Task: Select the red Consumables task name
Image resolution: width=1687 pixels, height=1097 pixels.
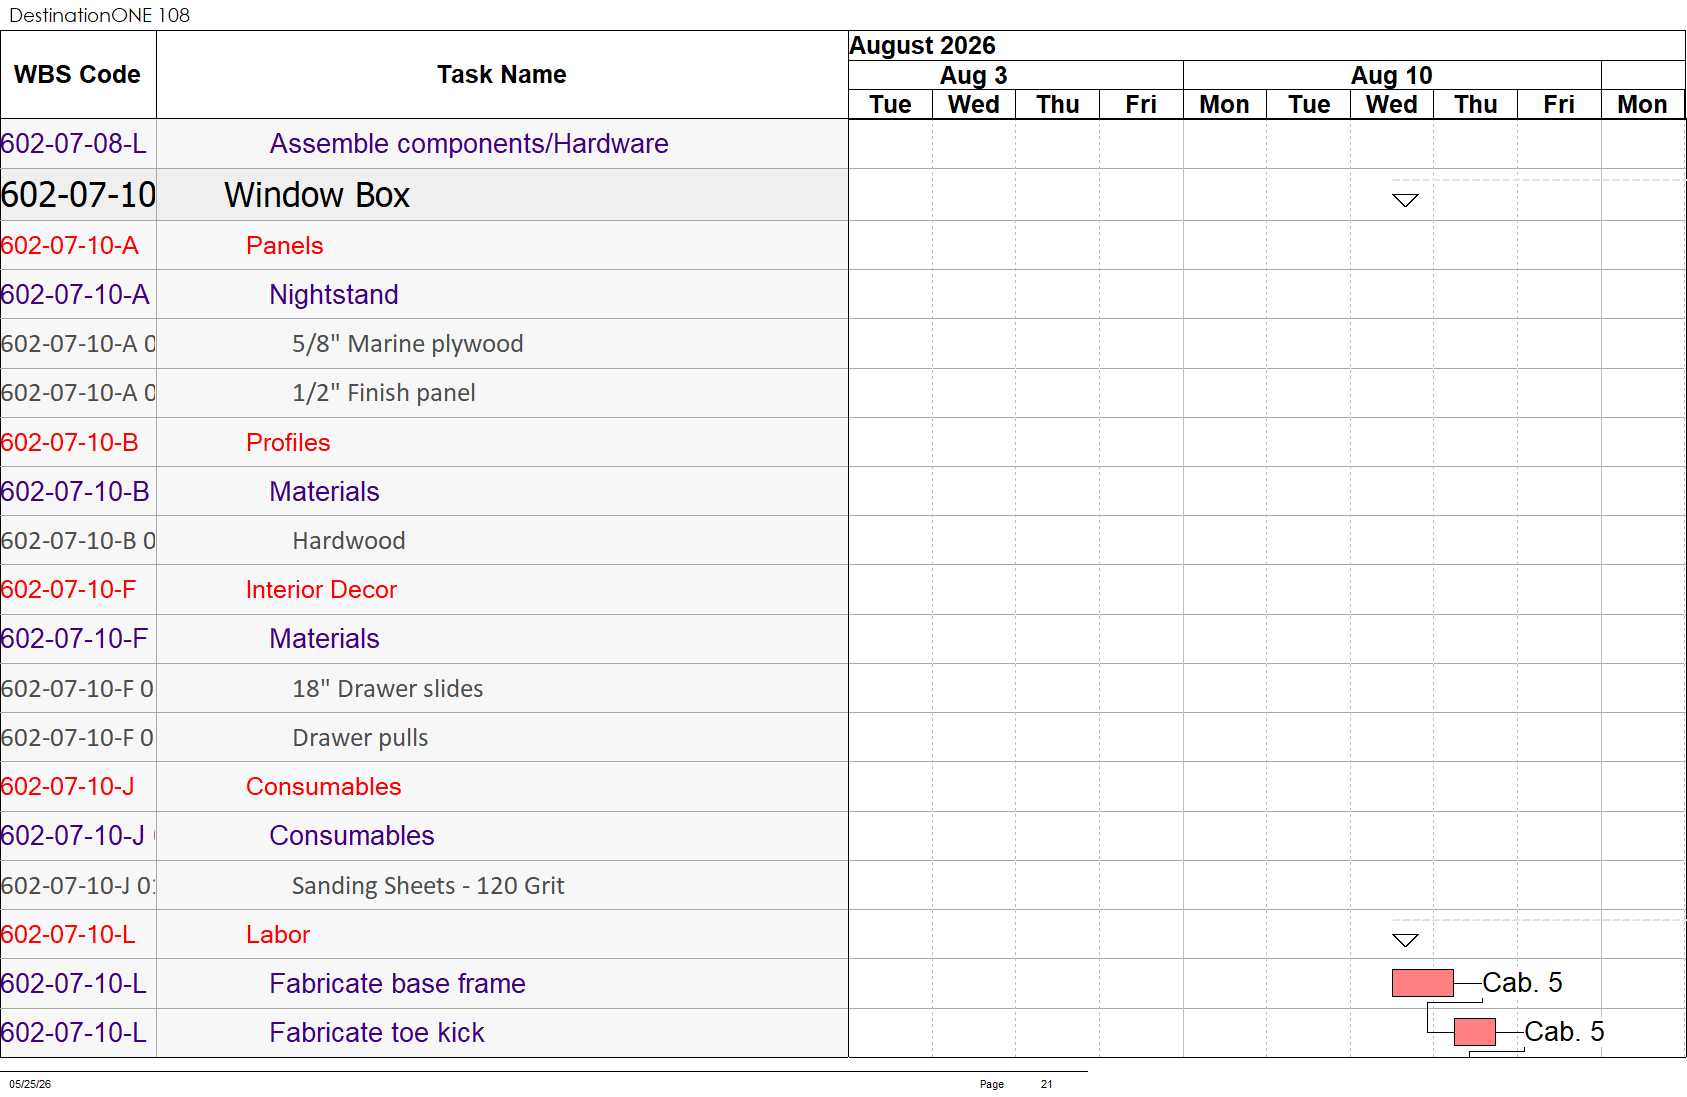Action: pos(323,787)
